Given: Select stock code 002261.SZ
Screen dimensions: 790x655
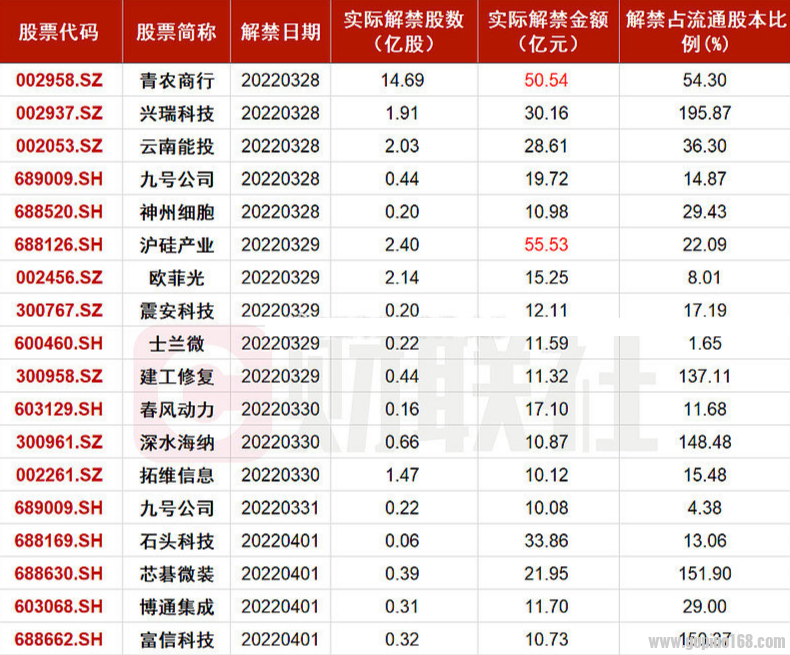Looking at the screenshot, I should pos(59,475).
